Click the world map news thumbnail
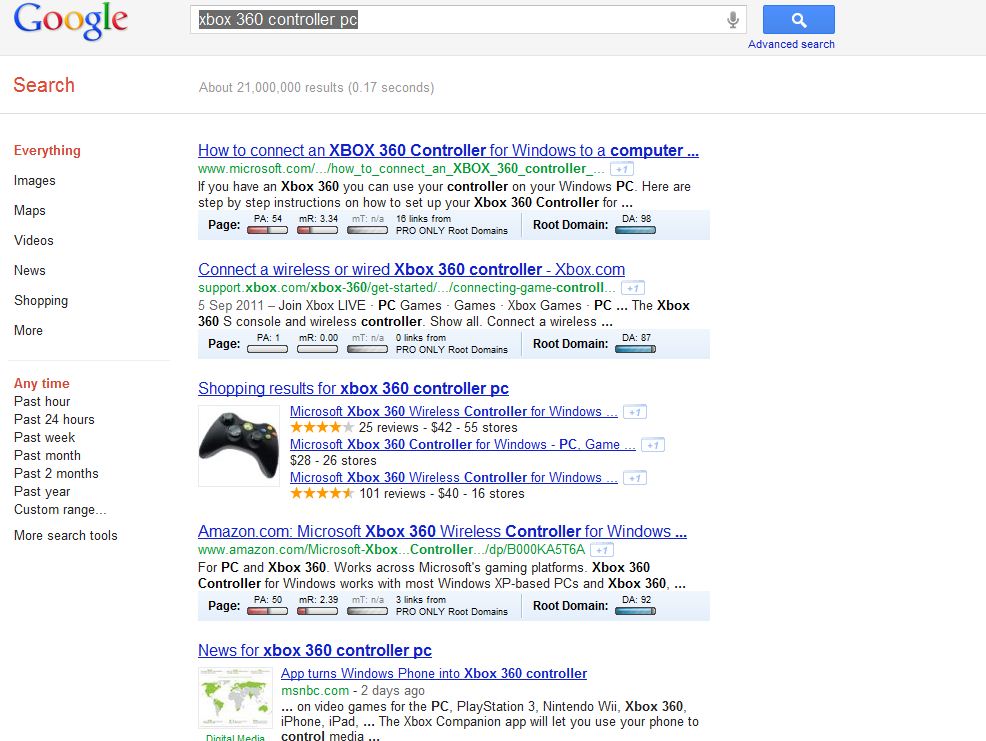Screen dimensions: 986x741 [x=235, y=698]
